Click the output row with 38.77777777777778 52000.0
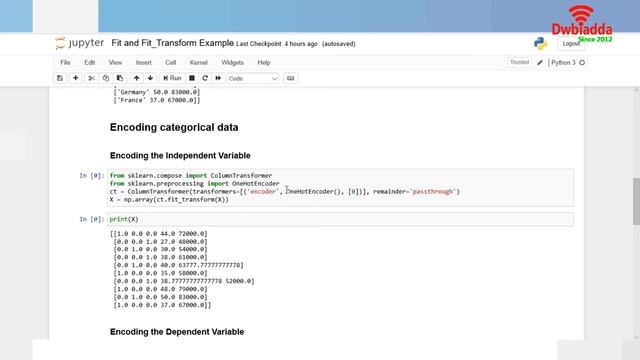The width and height of the screenshot is (640, 360). [184, 281]
